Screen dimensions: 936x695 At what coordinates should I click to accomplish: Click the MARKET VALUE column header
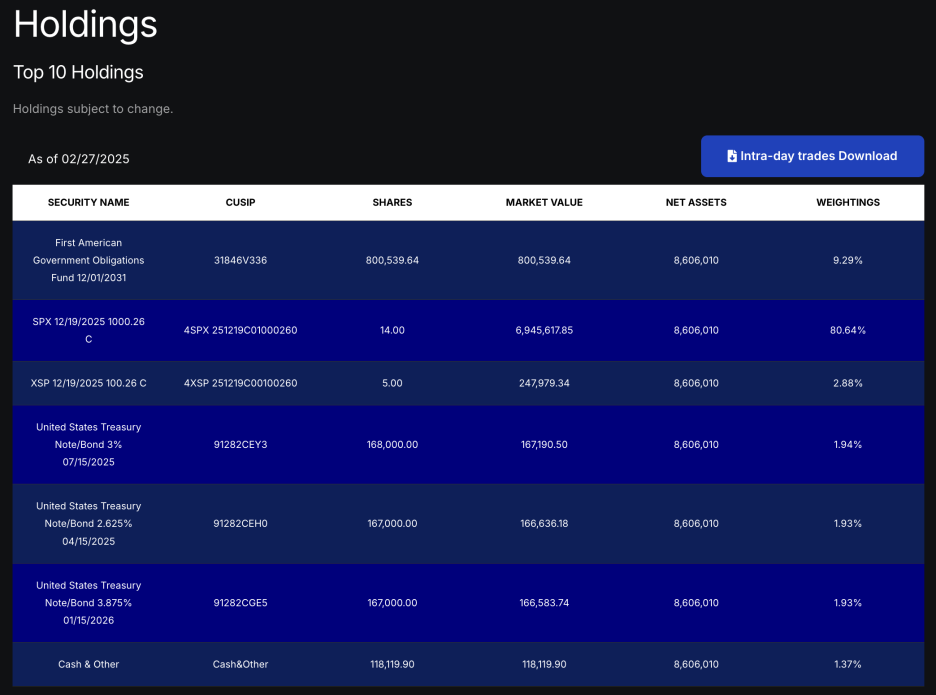tap(544, 202)
